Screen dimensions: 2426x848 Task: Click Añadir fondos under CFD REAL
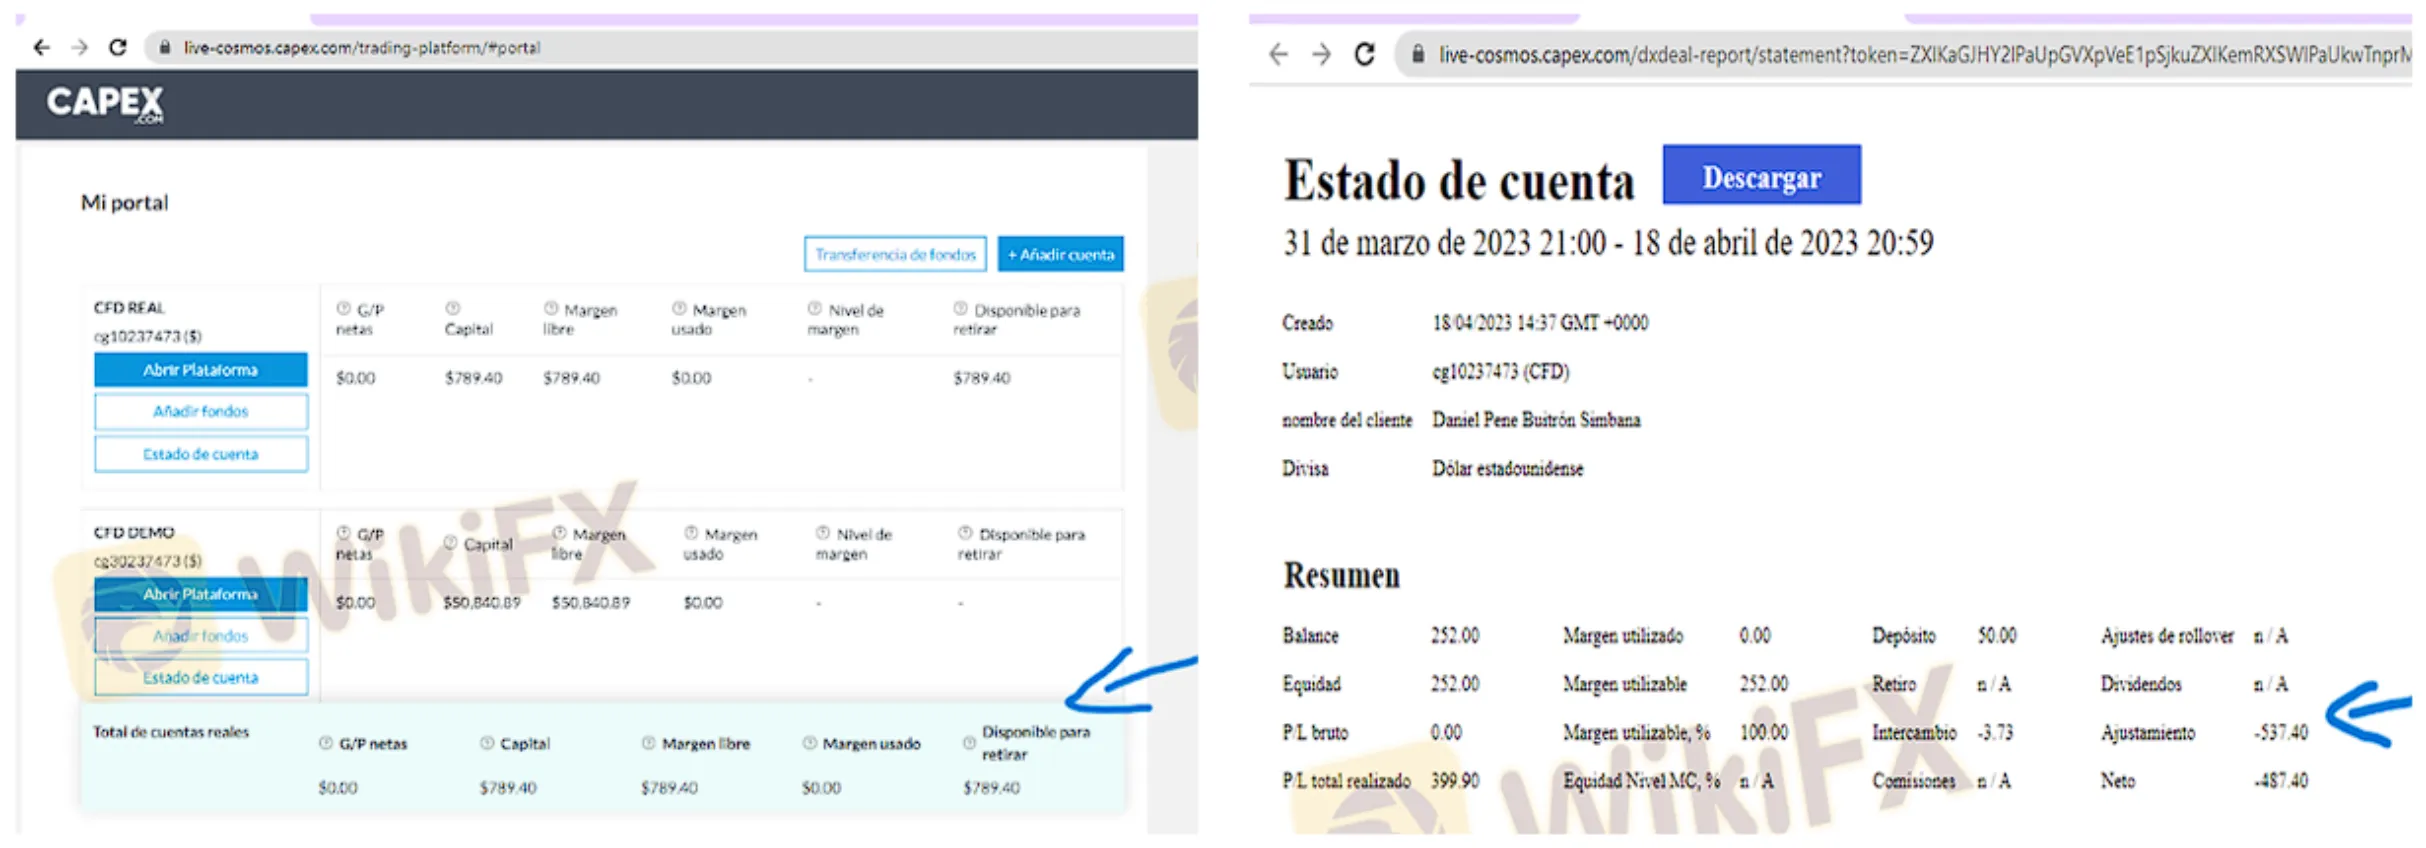(x=201, y=411)
